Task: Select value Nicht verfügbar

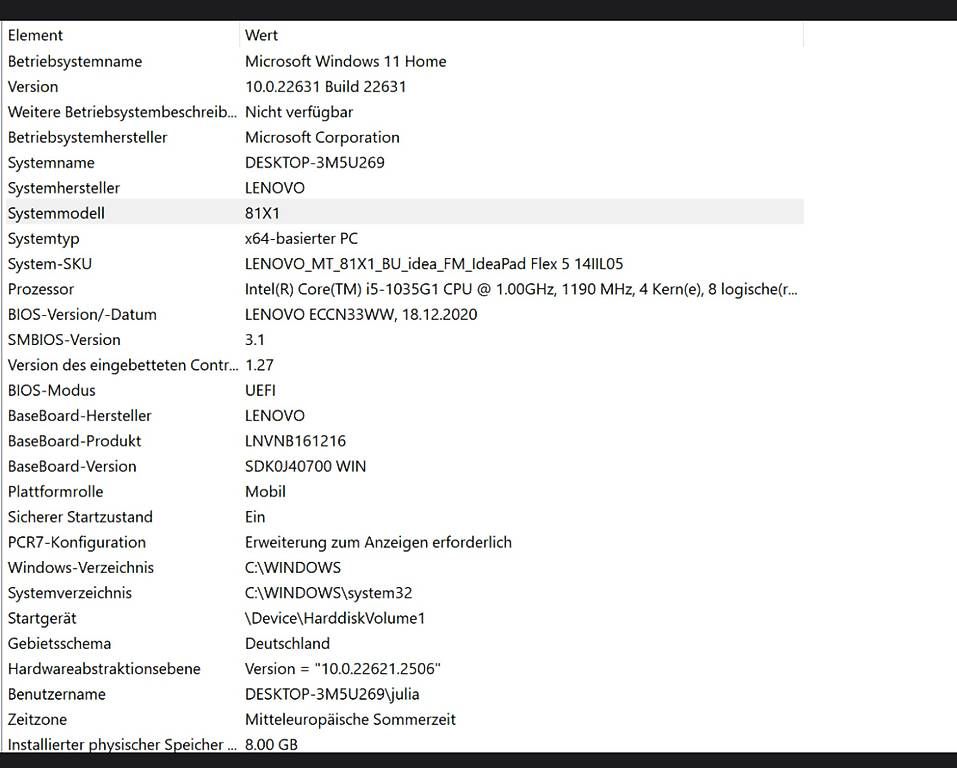Action: [299, 112]
